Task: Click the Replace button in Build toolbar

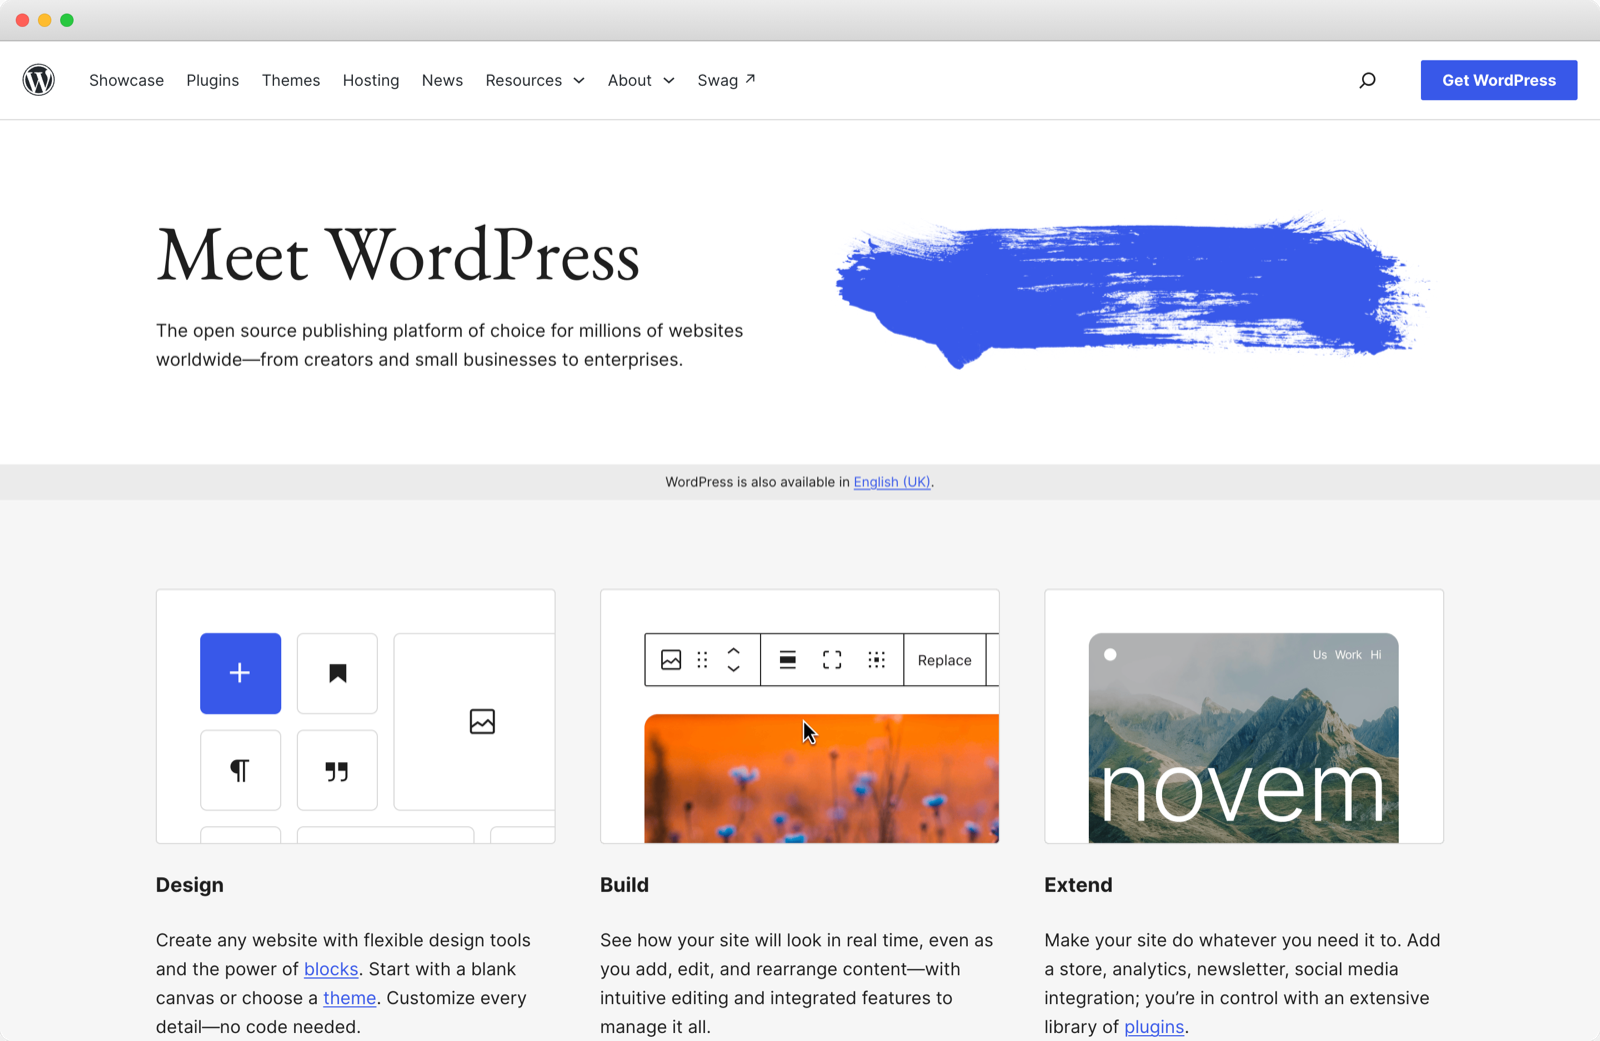Action: click(x=944, y=660)
